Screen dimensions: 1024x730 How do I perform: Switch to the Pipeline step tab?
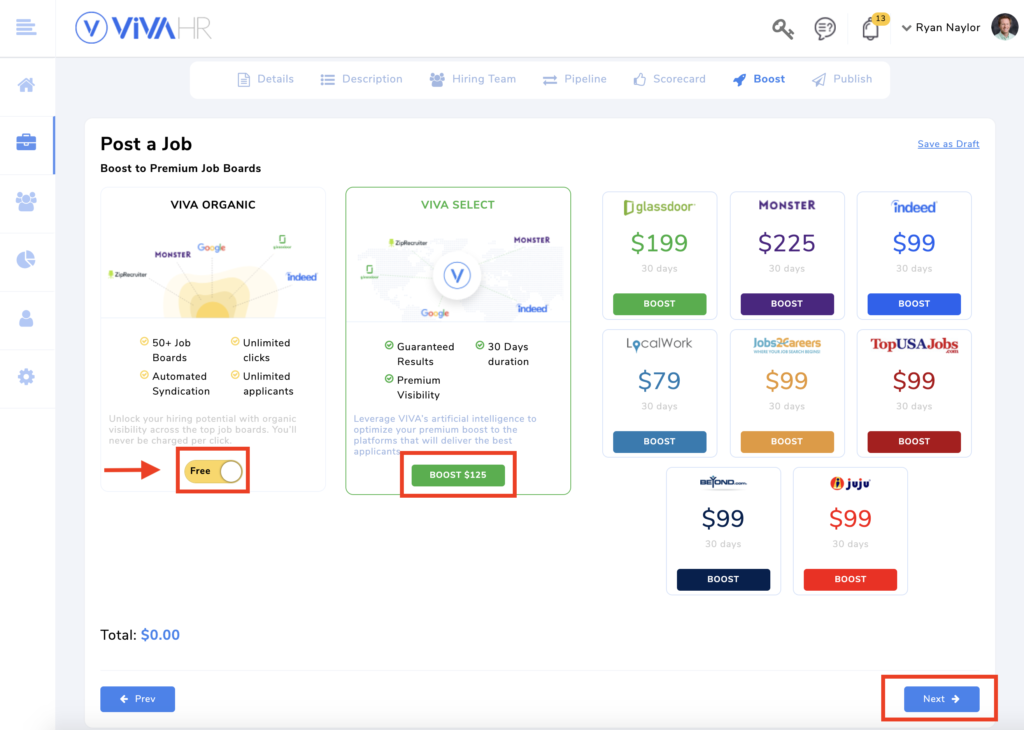574,79
